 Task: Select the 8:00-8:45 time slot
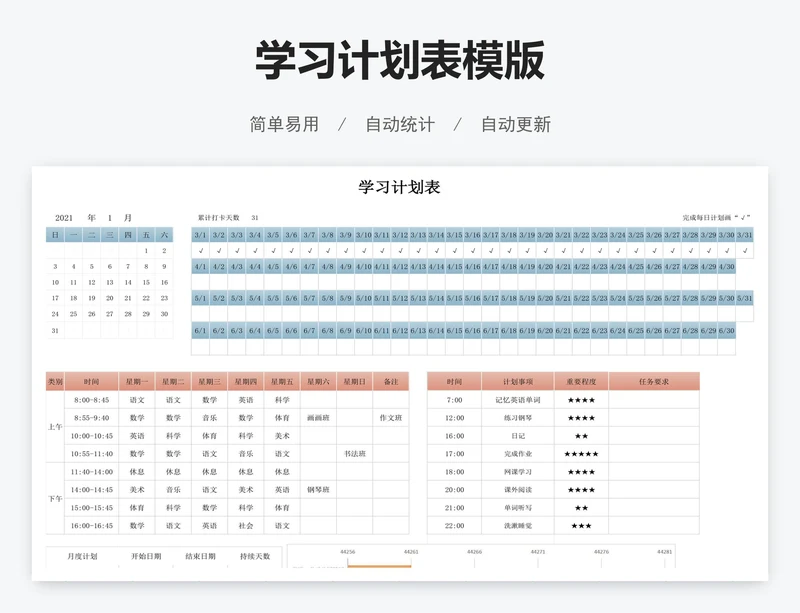[91, 400]
